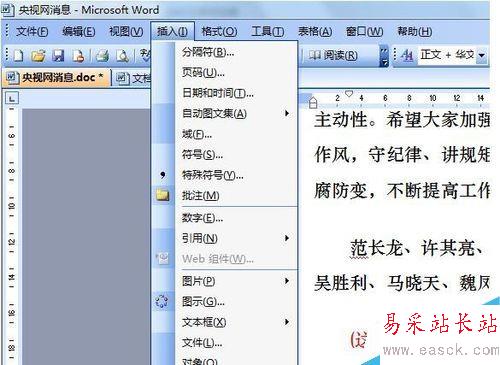Open the 文件(F) menu
This screenshot has height=365, width=500.
(32, 32)
